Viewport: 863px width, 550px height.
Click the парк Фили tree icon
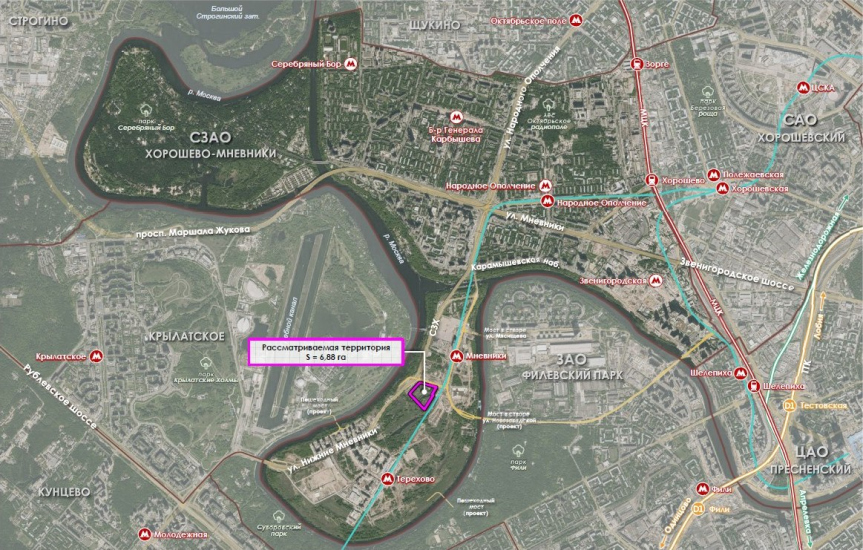[x=518, y=451]
